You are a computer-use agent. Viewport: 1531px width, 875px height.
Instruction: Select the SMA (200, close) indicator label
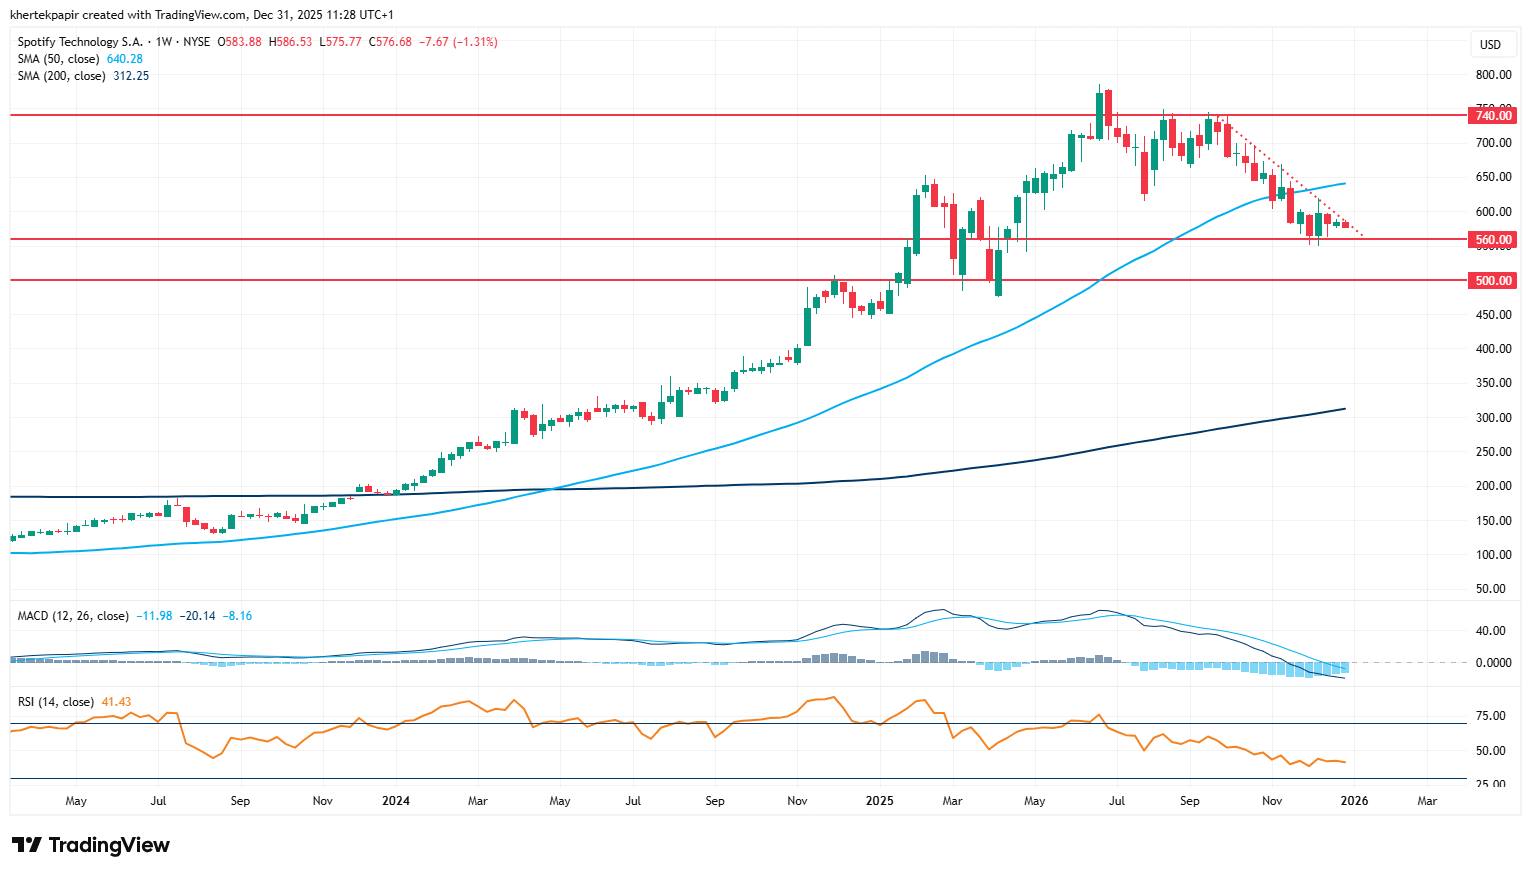[62, 76]
